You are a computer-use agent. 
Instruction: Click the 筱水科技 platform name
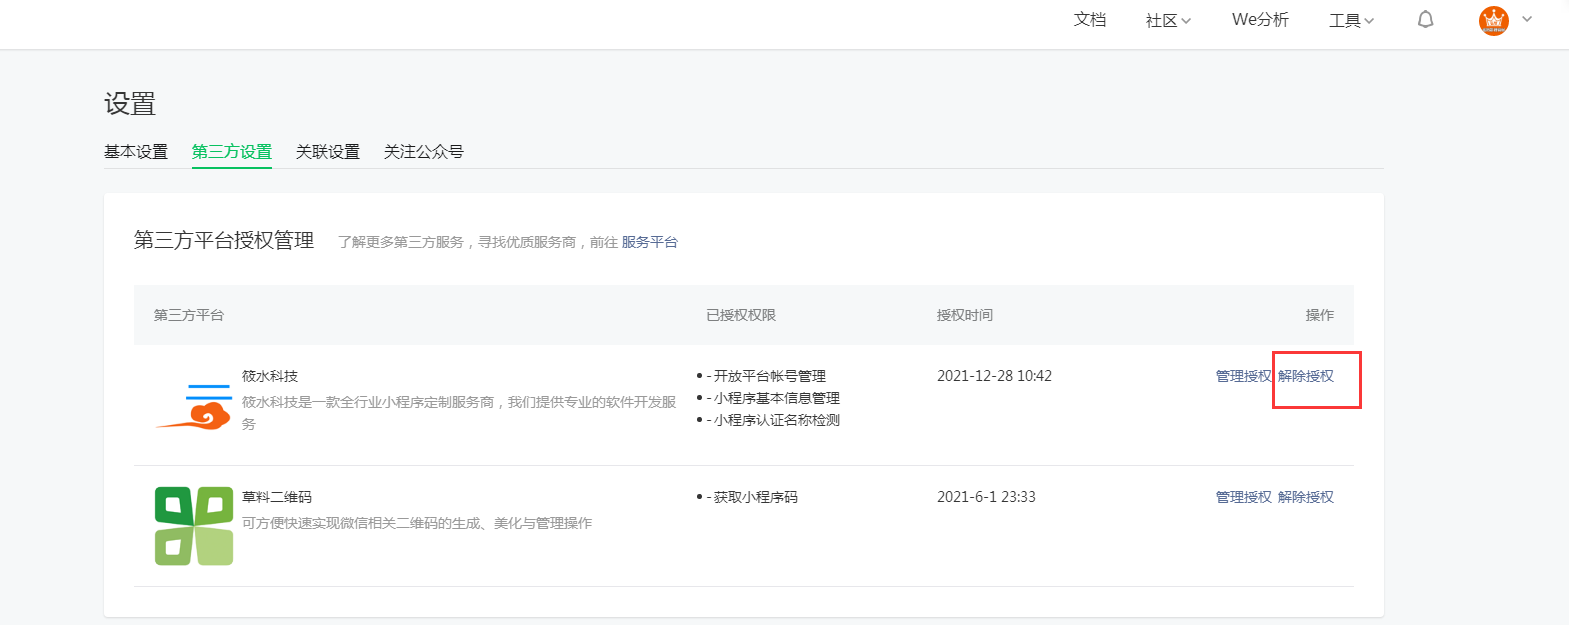tap(270, 376)
